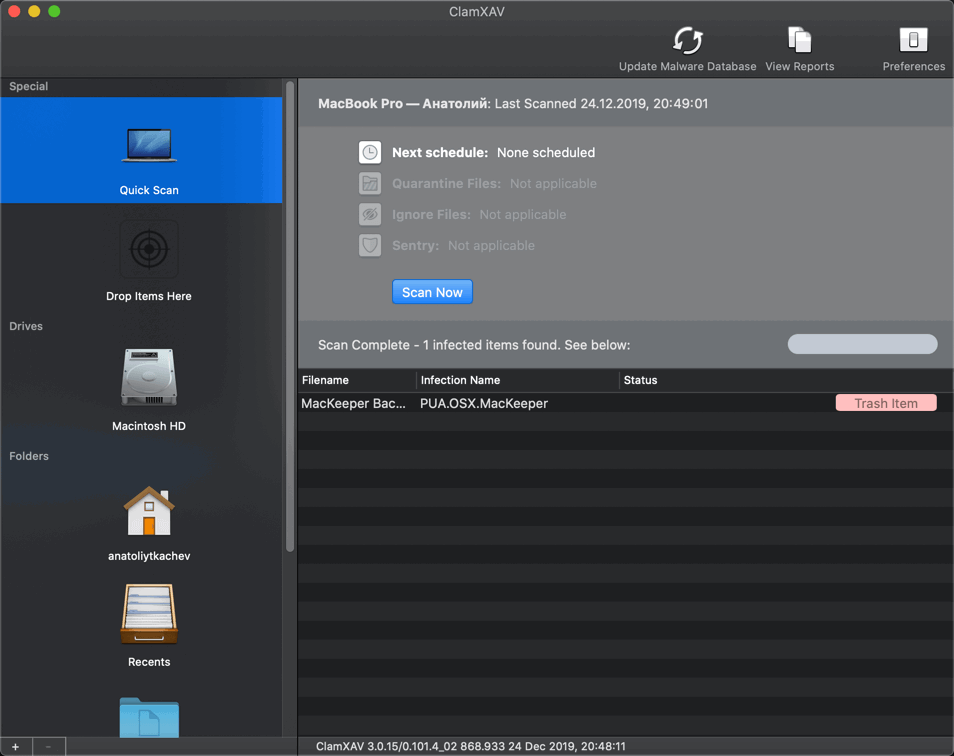Click the scan progress bar
The height and width of the screenshot is (756, 954).
(x=862, y=344)
